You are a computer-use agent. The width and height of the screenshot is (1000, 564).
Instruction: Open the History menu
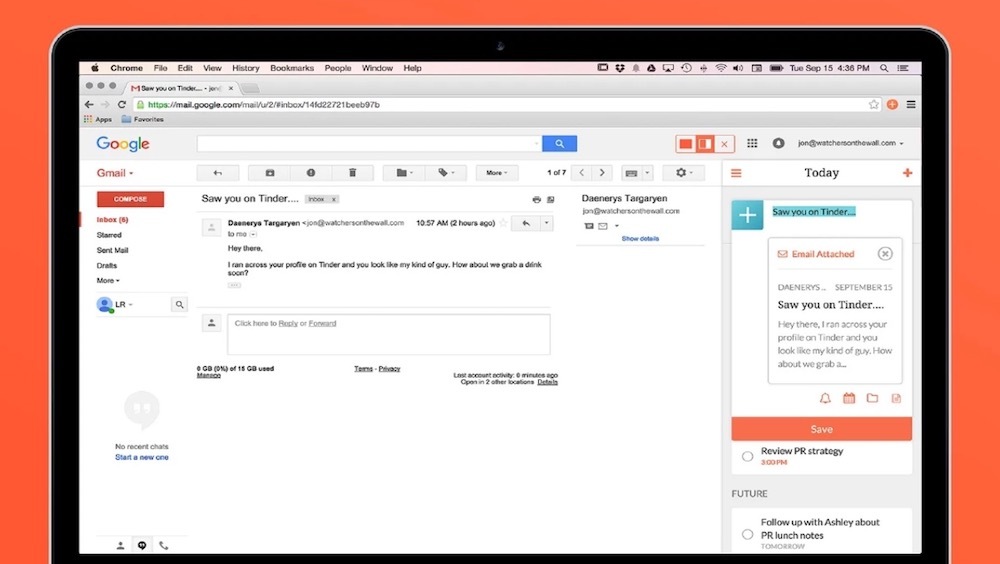coord(246,68)
